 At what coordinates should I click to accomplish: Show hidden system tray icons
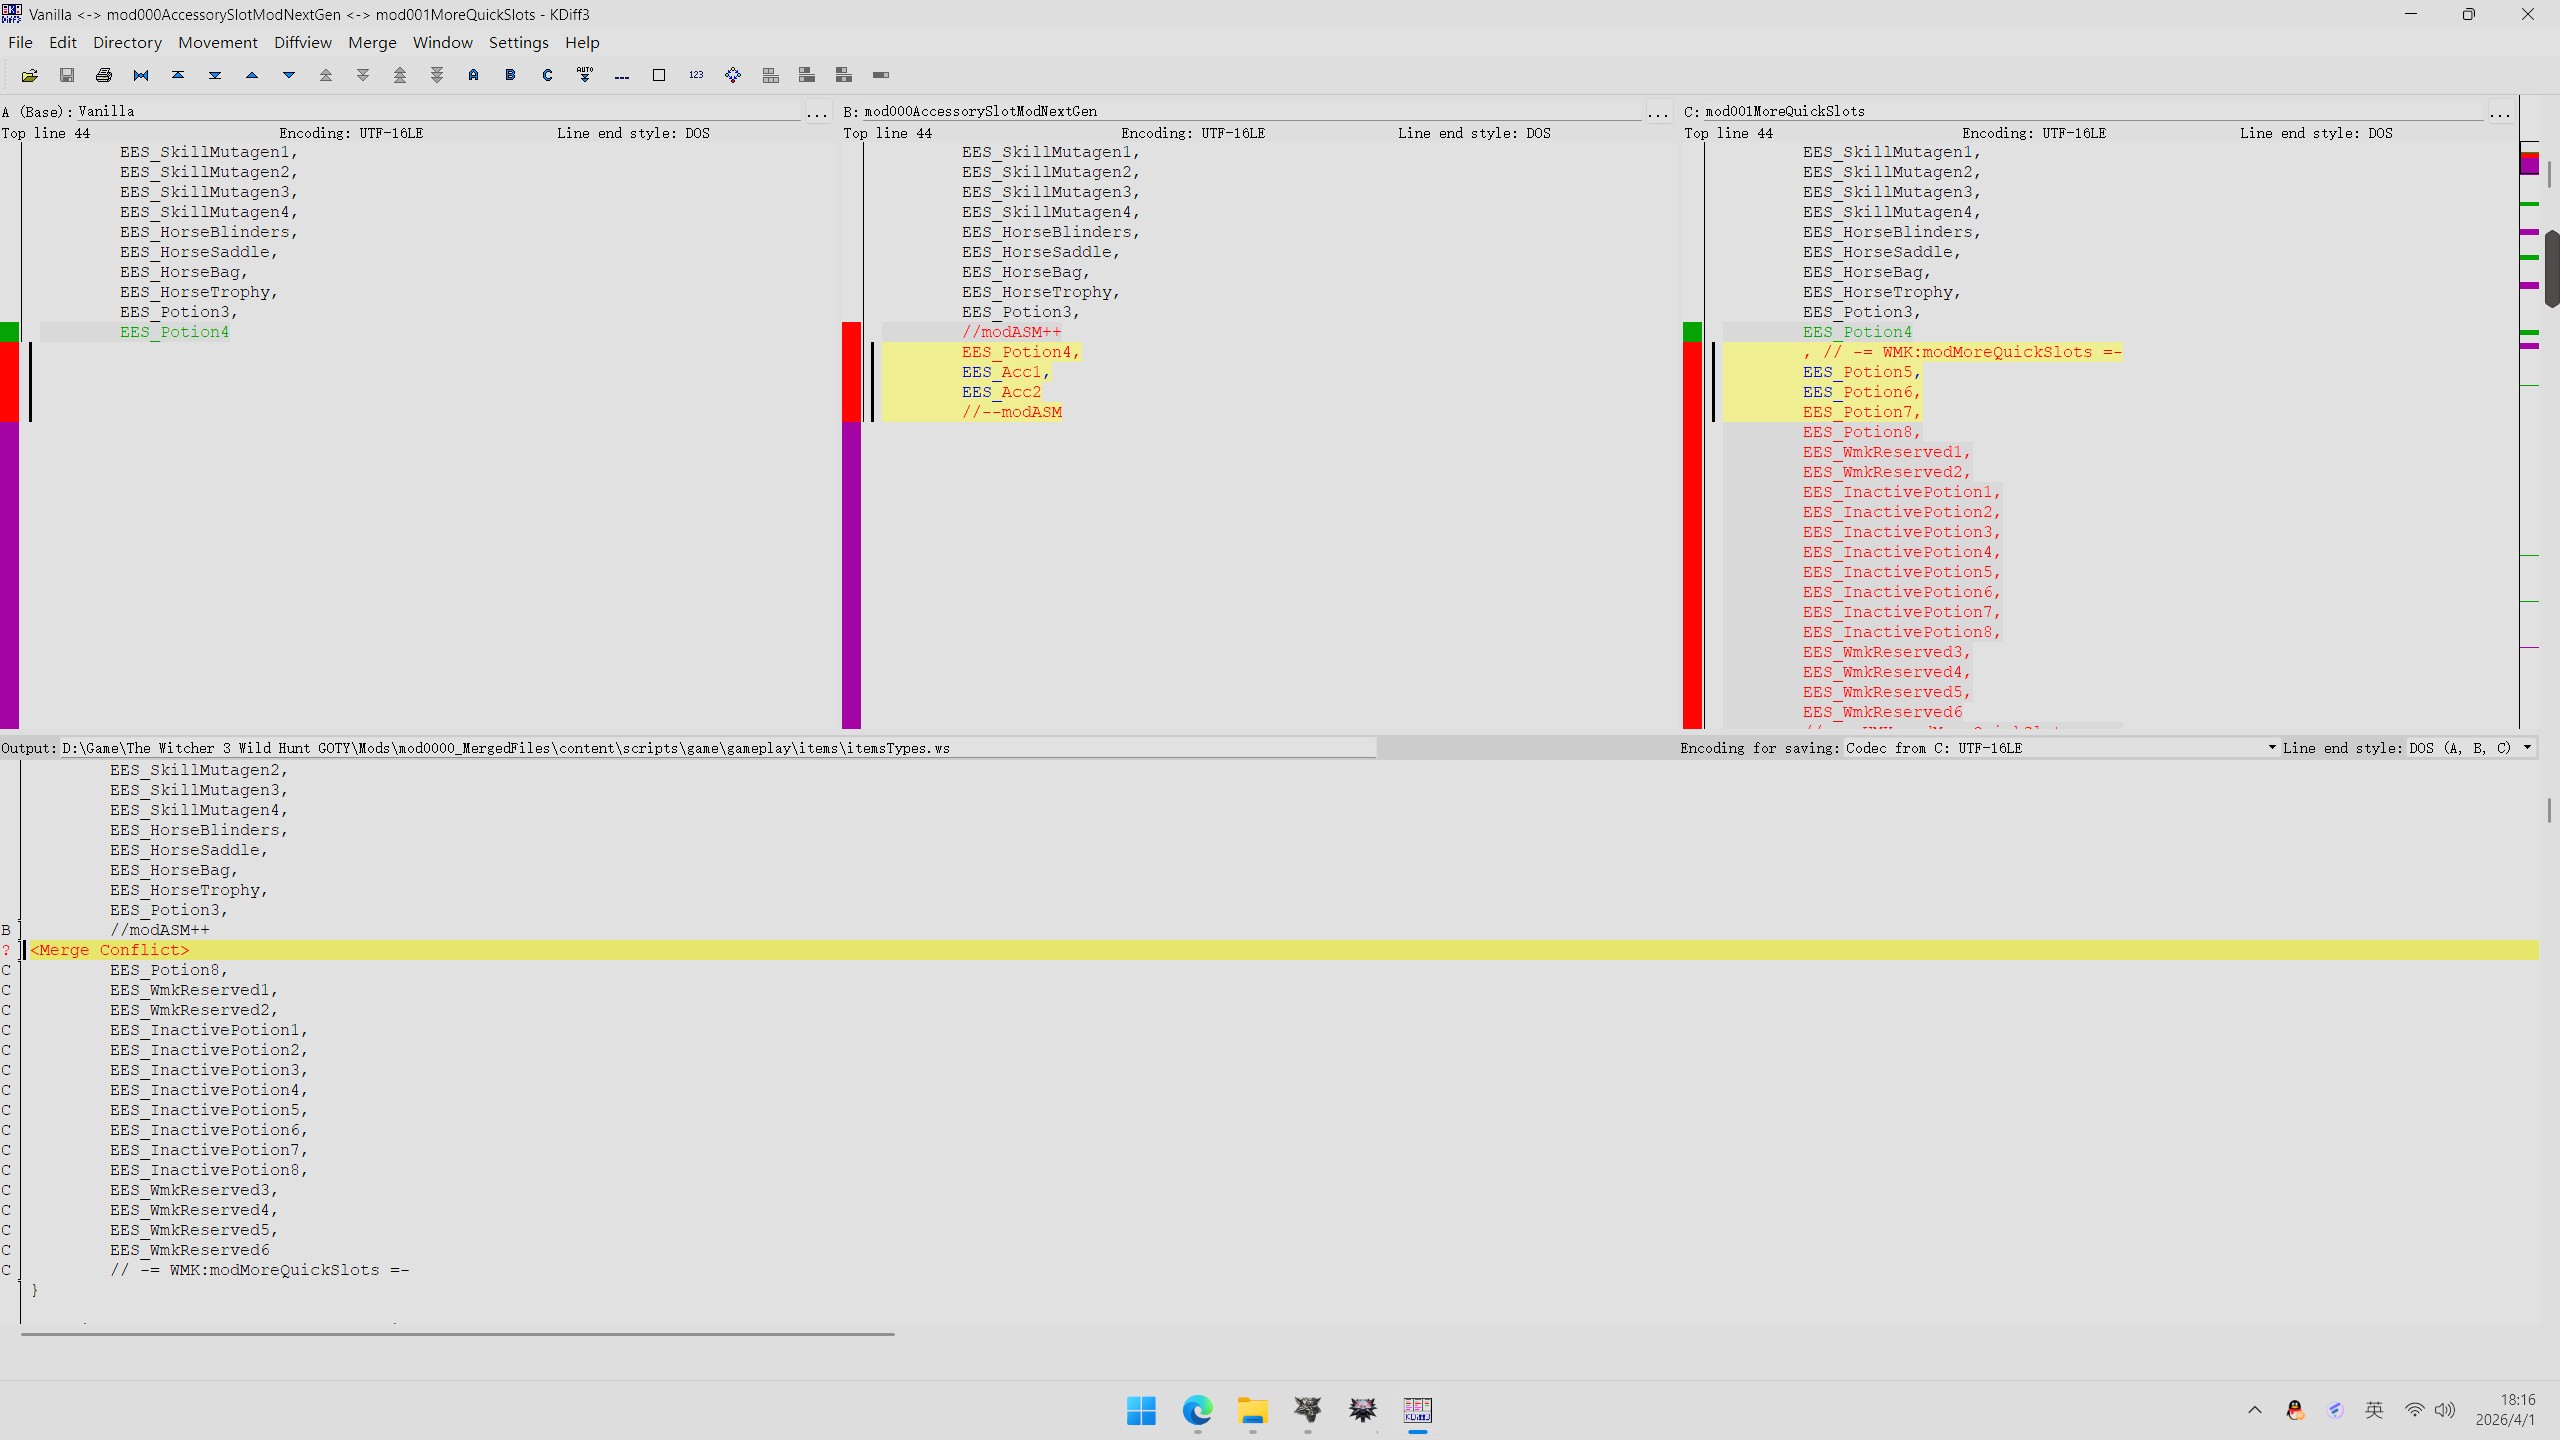pos(2254,1410)
